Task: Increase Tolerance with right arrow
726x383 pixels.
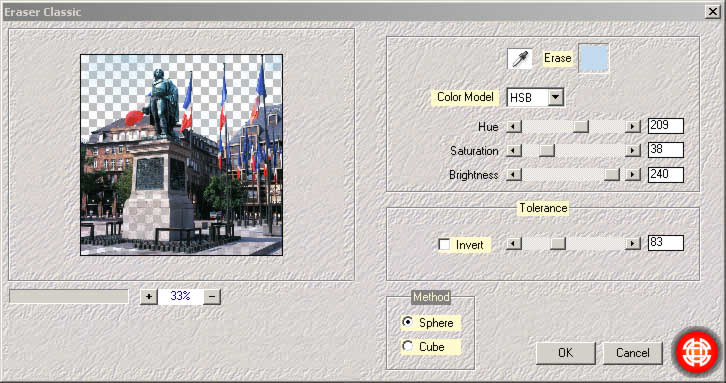Action: (632, 243)
